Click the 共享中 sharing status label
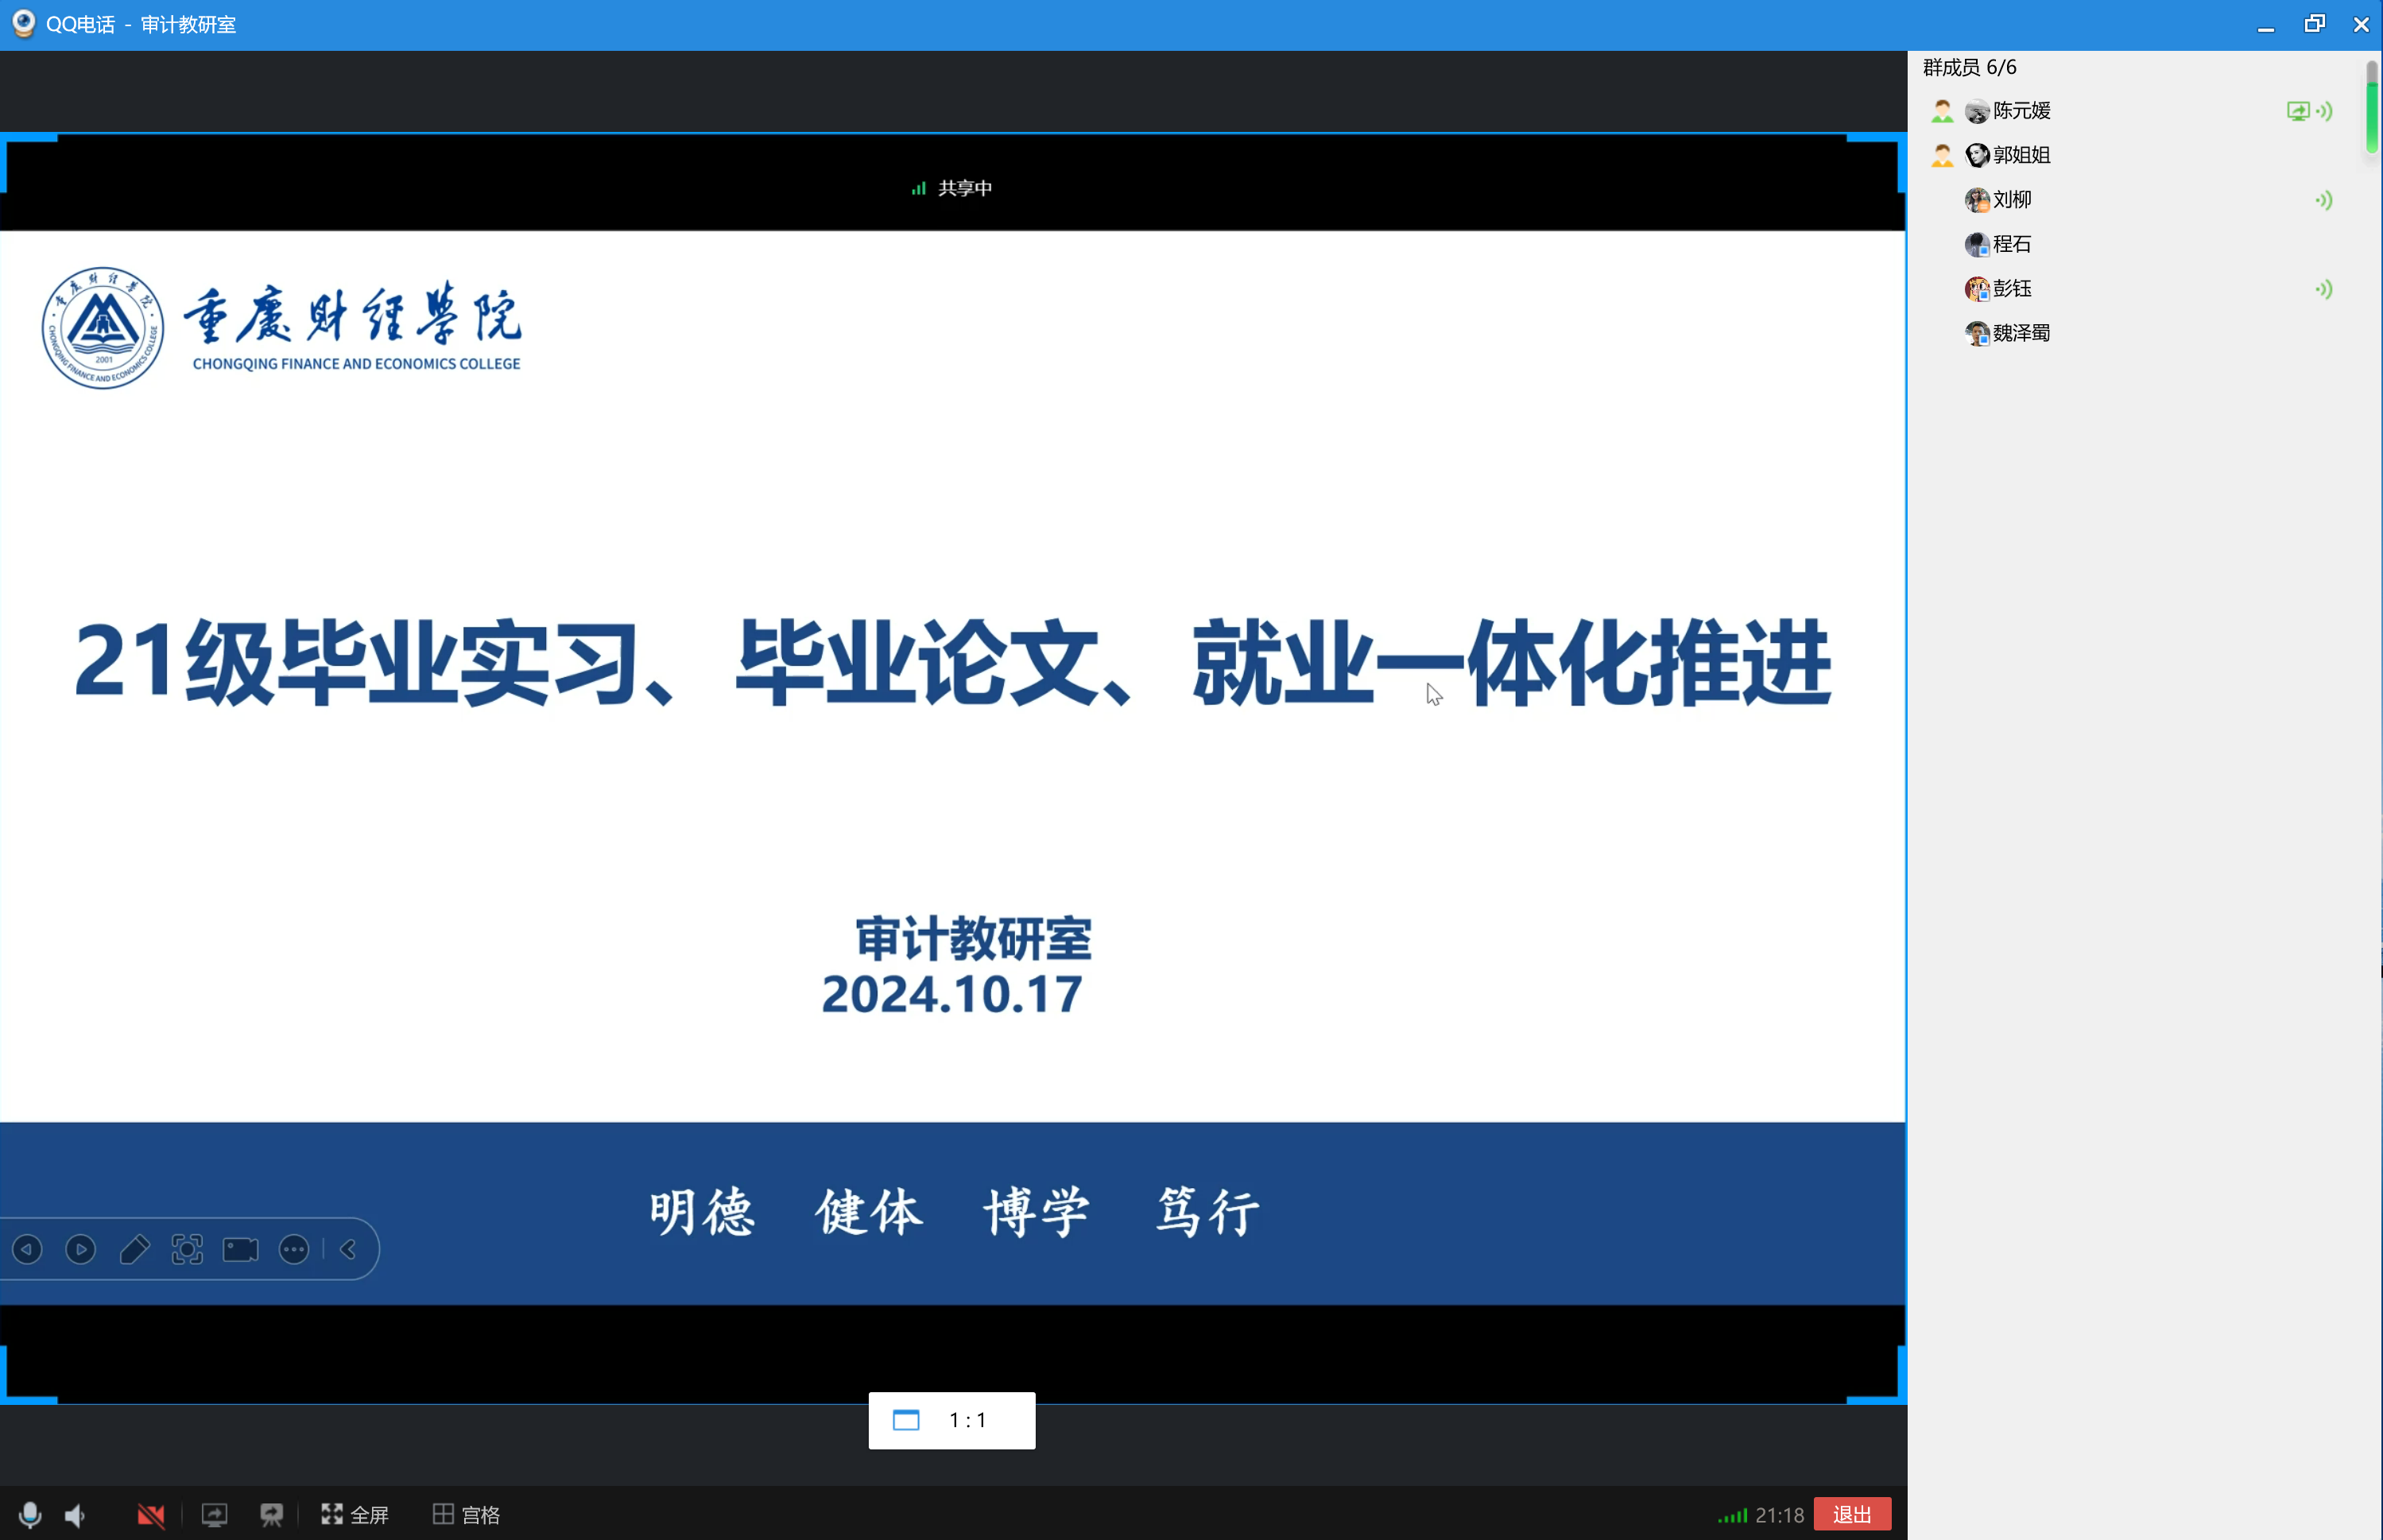This screenshot has height=1540, width=2383. [964, 188]
